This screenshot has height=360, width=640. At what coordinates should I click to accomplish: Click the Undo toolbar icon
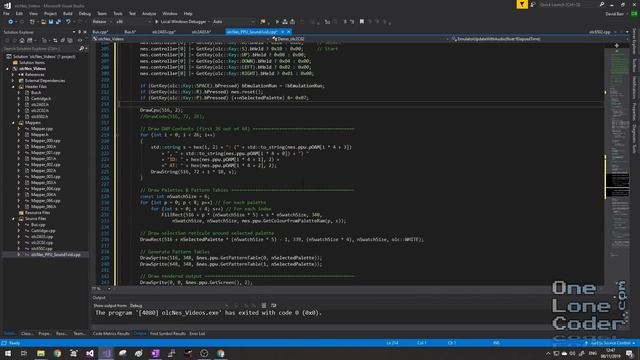68,22
